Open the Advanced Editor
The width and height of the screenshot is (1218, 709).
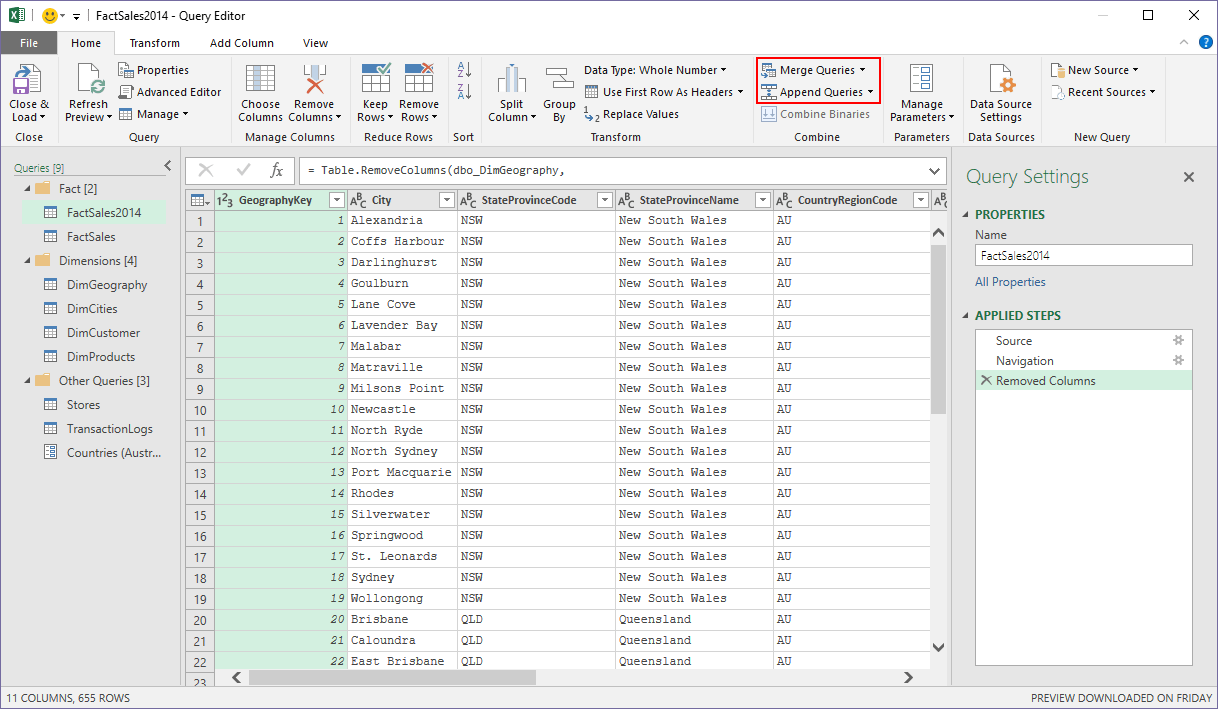[170, 92]
